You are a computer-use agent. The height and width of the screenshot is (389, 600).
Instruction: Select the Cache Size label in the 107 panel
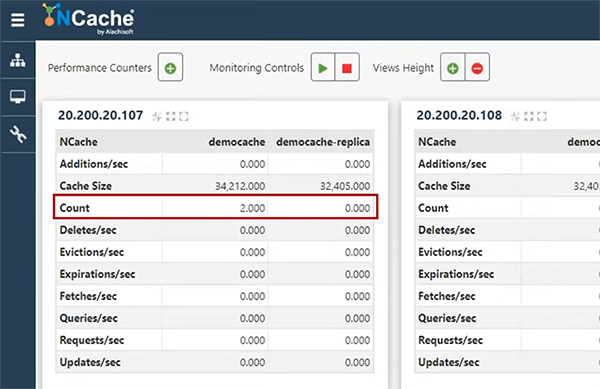pyautogui.click(x=86, y=186)
